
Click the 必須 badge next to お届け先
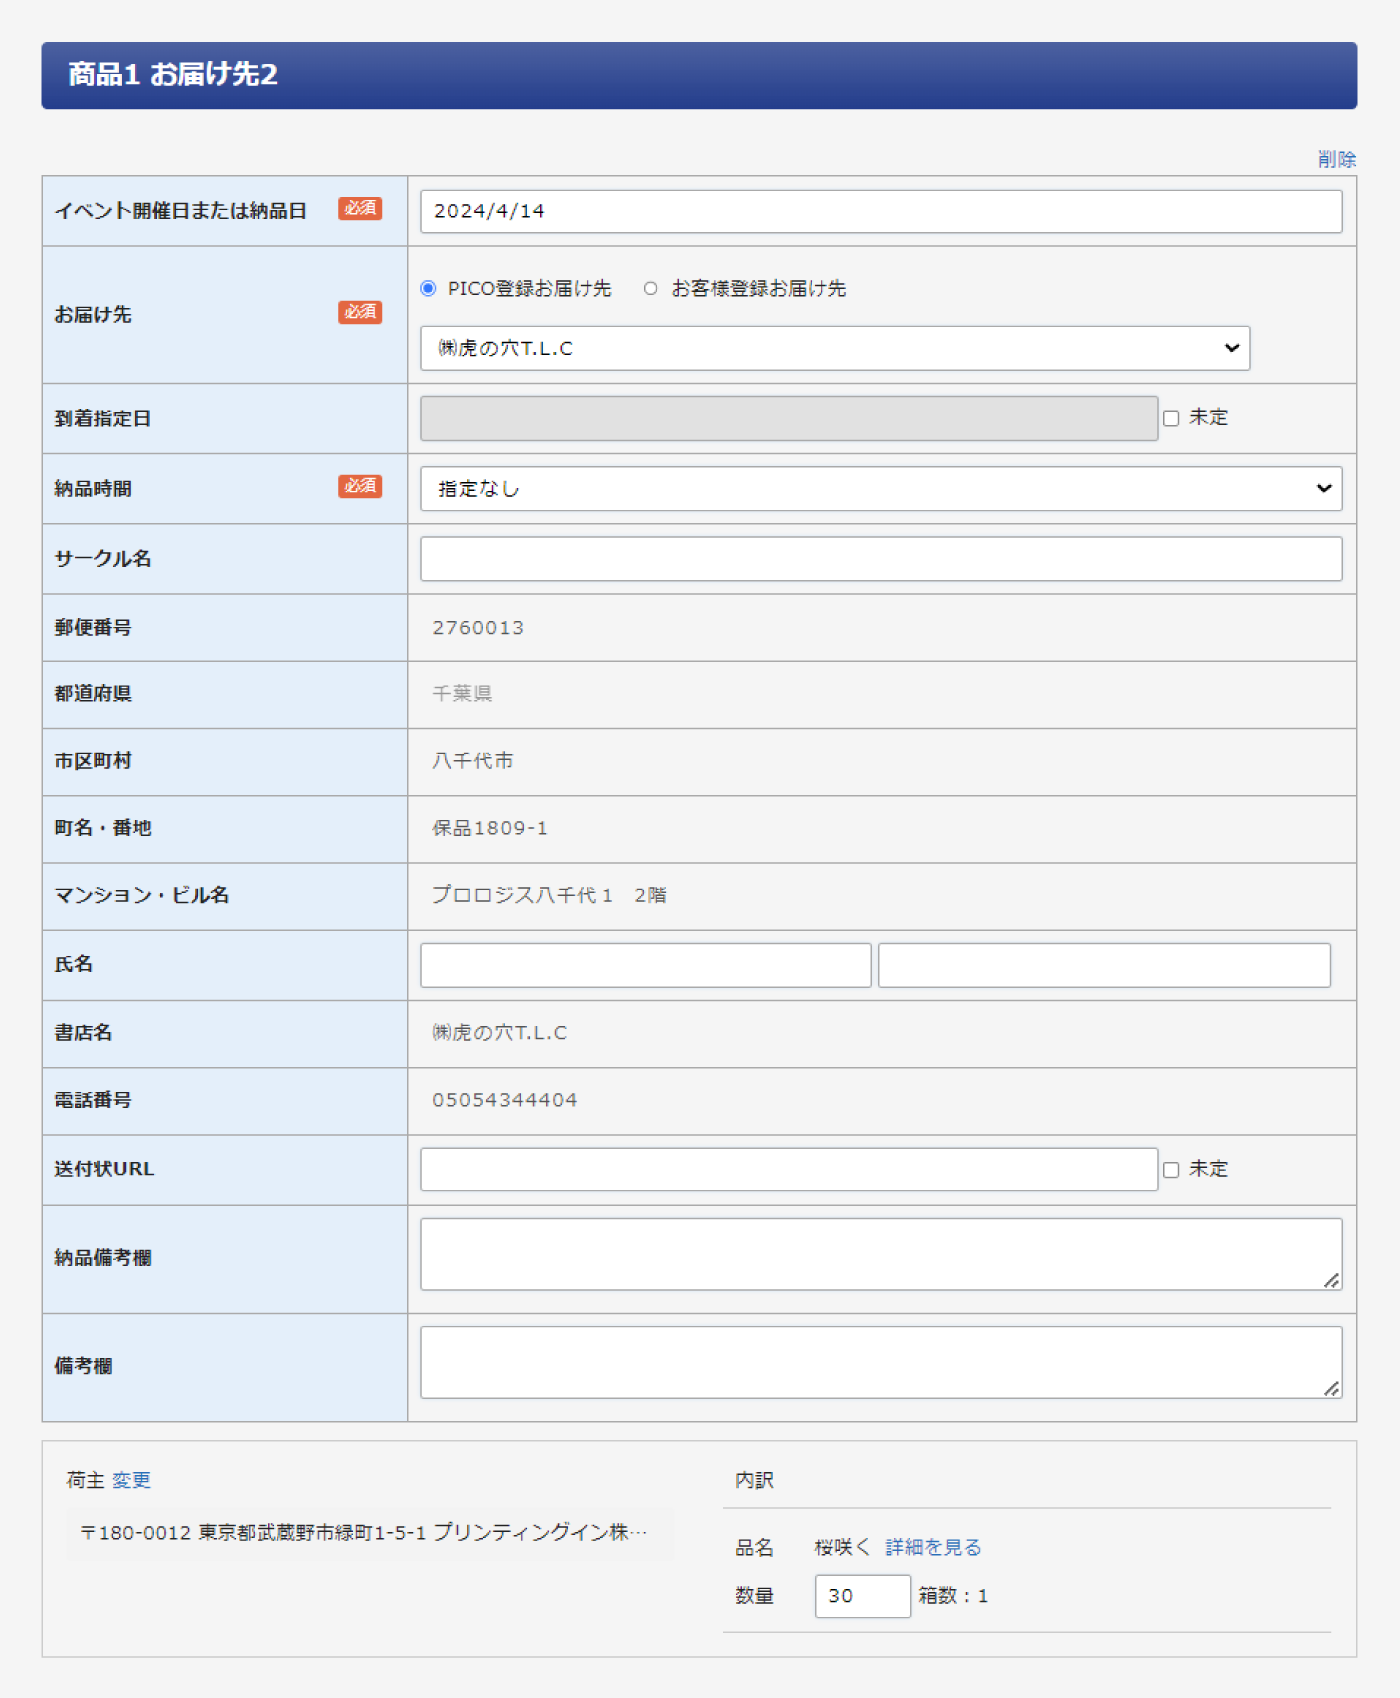[360, 312]
